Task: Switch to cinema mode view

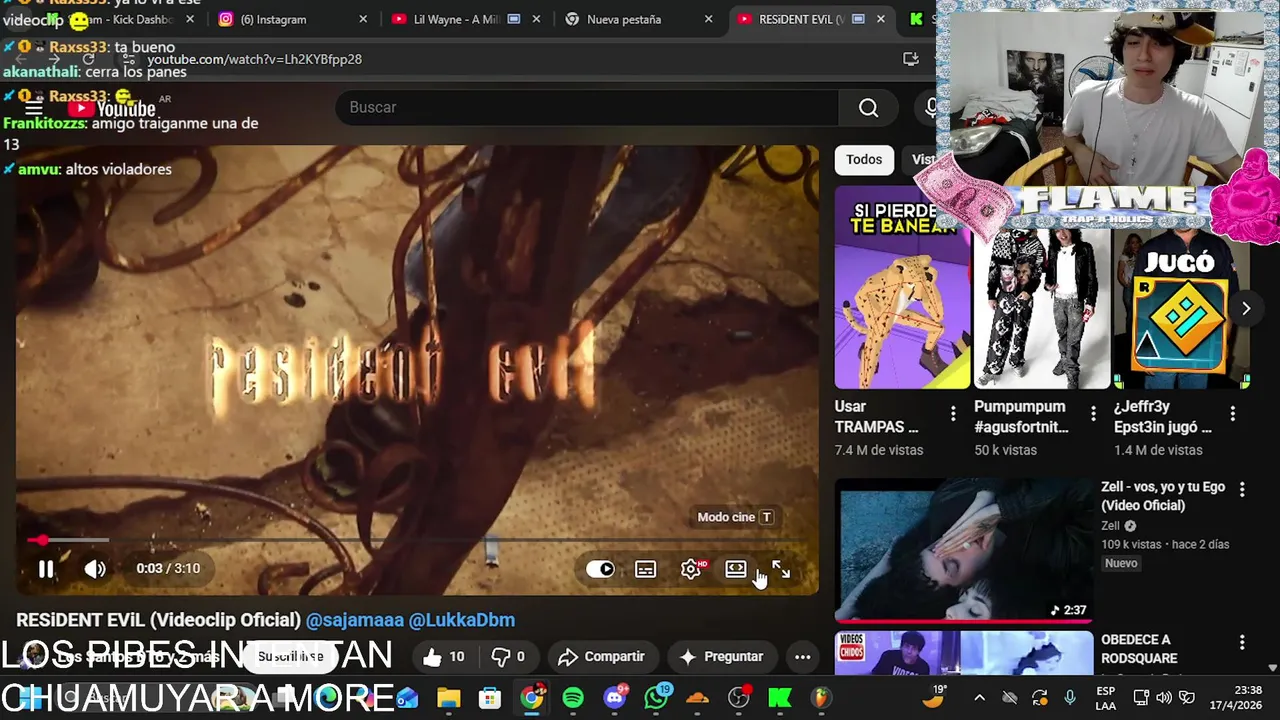Action: [x=736, y=569]
